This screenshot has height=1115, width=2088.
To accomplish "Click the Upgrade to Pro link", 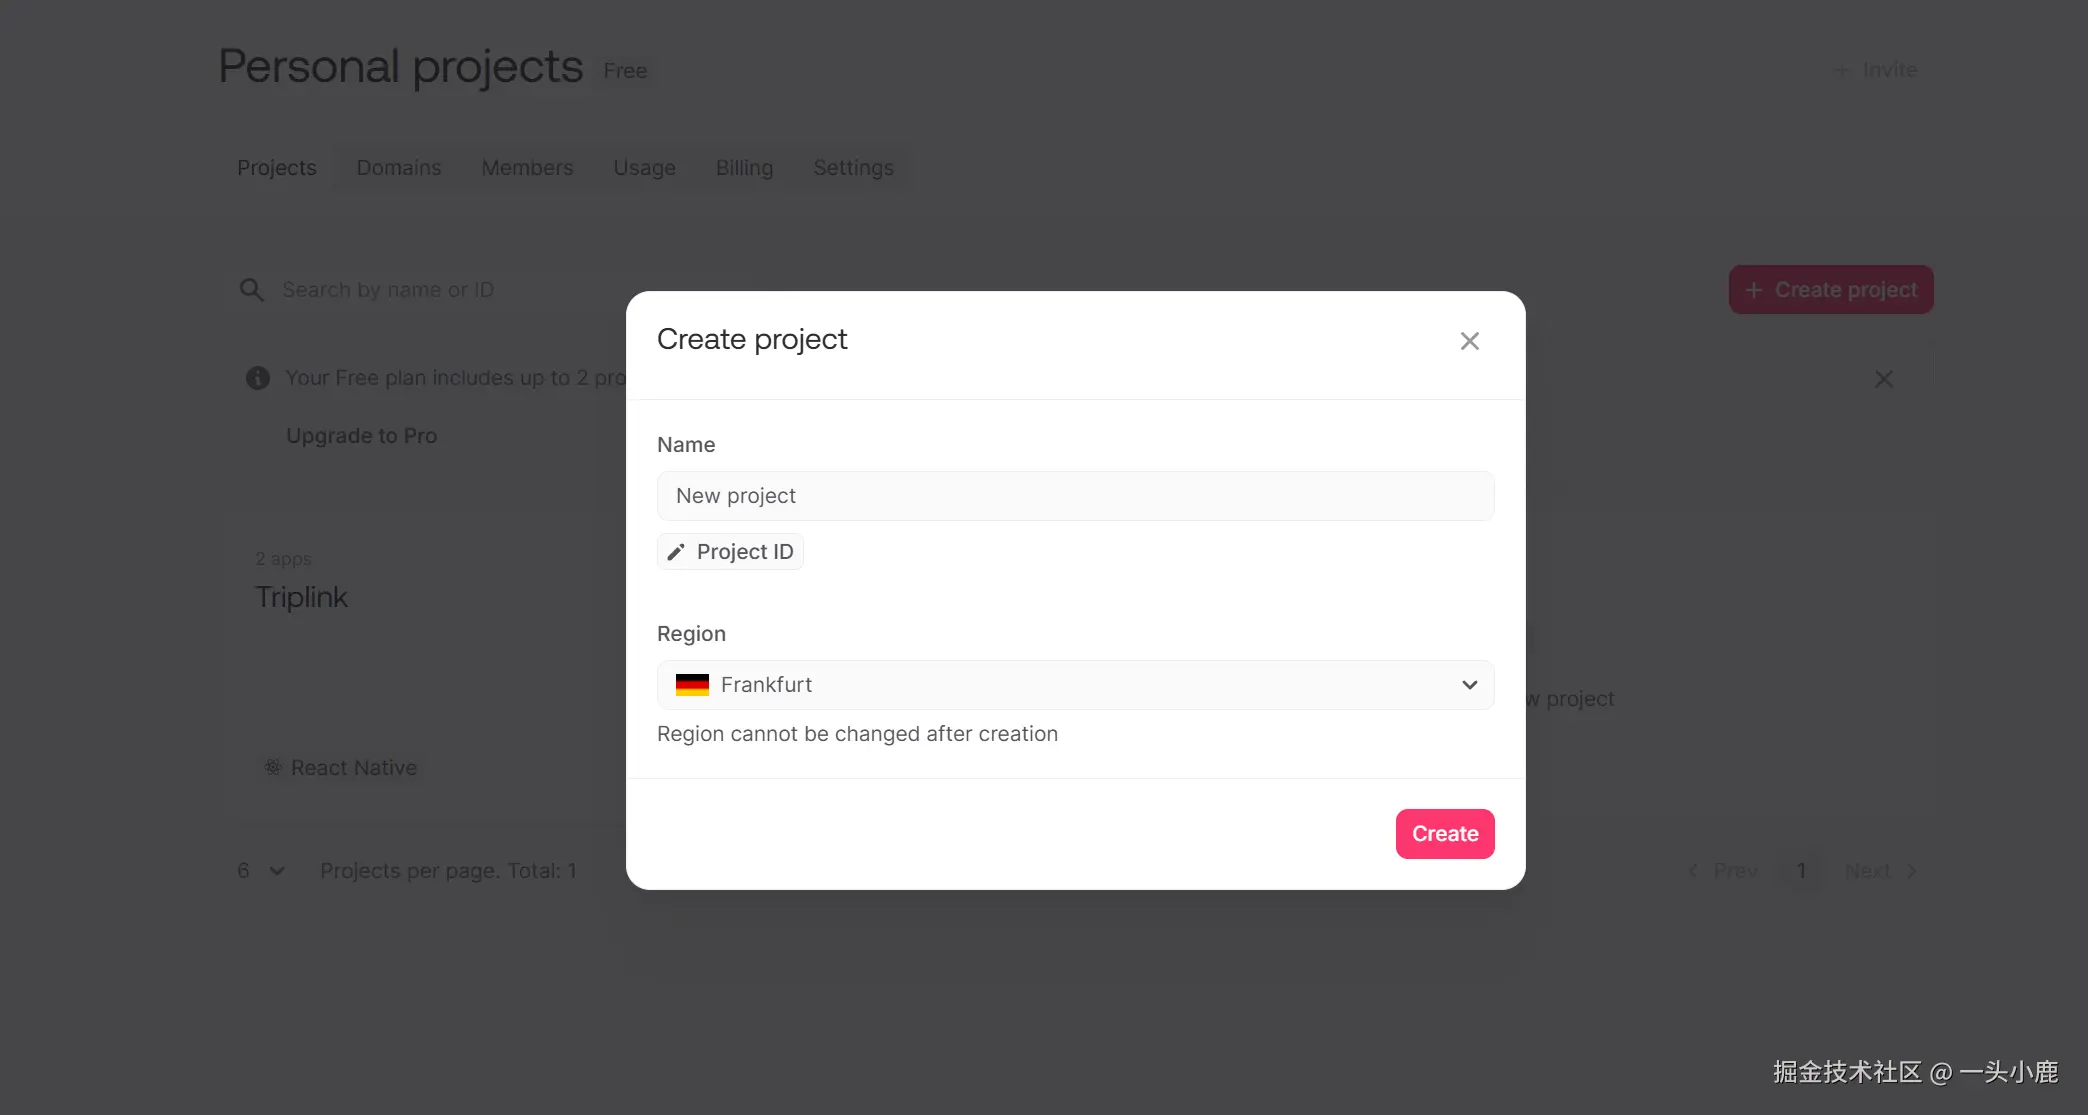I will pos(361,436).
